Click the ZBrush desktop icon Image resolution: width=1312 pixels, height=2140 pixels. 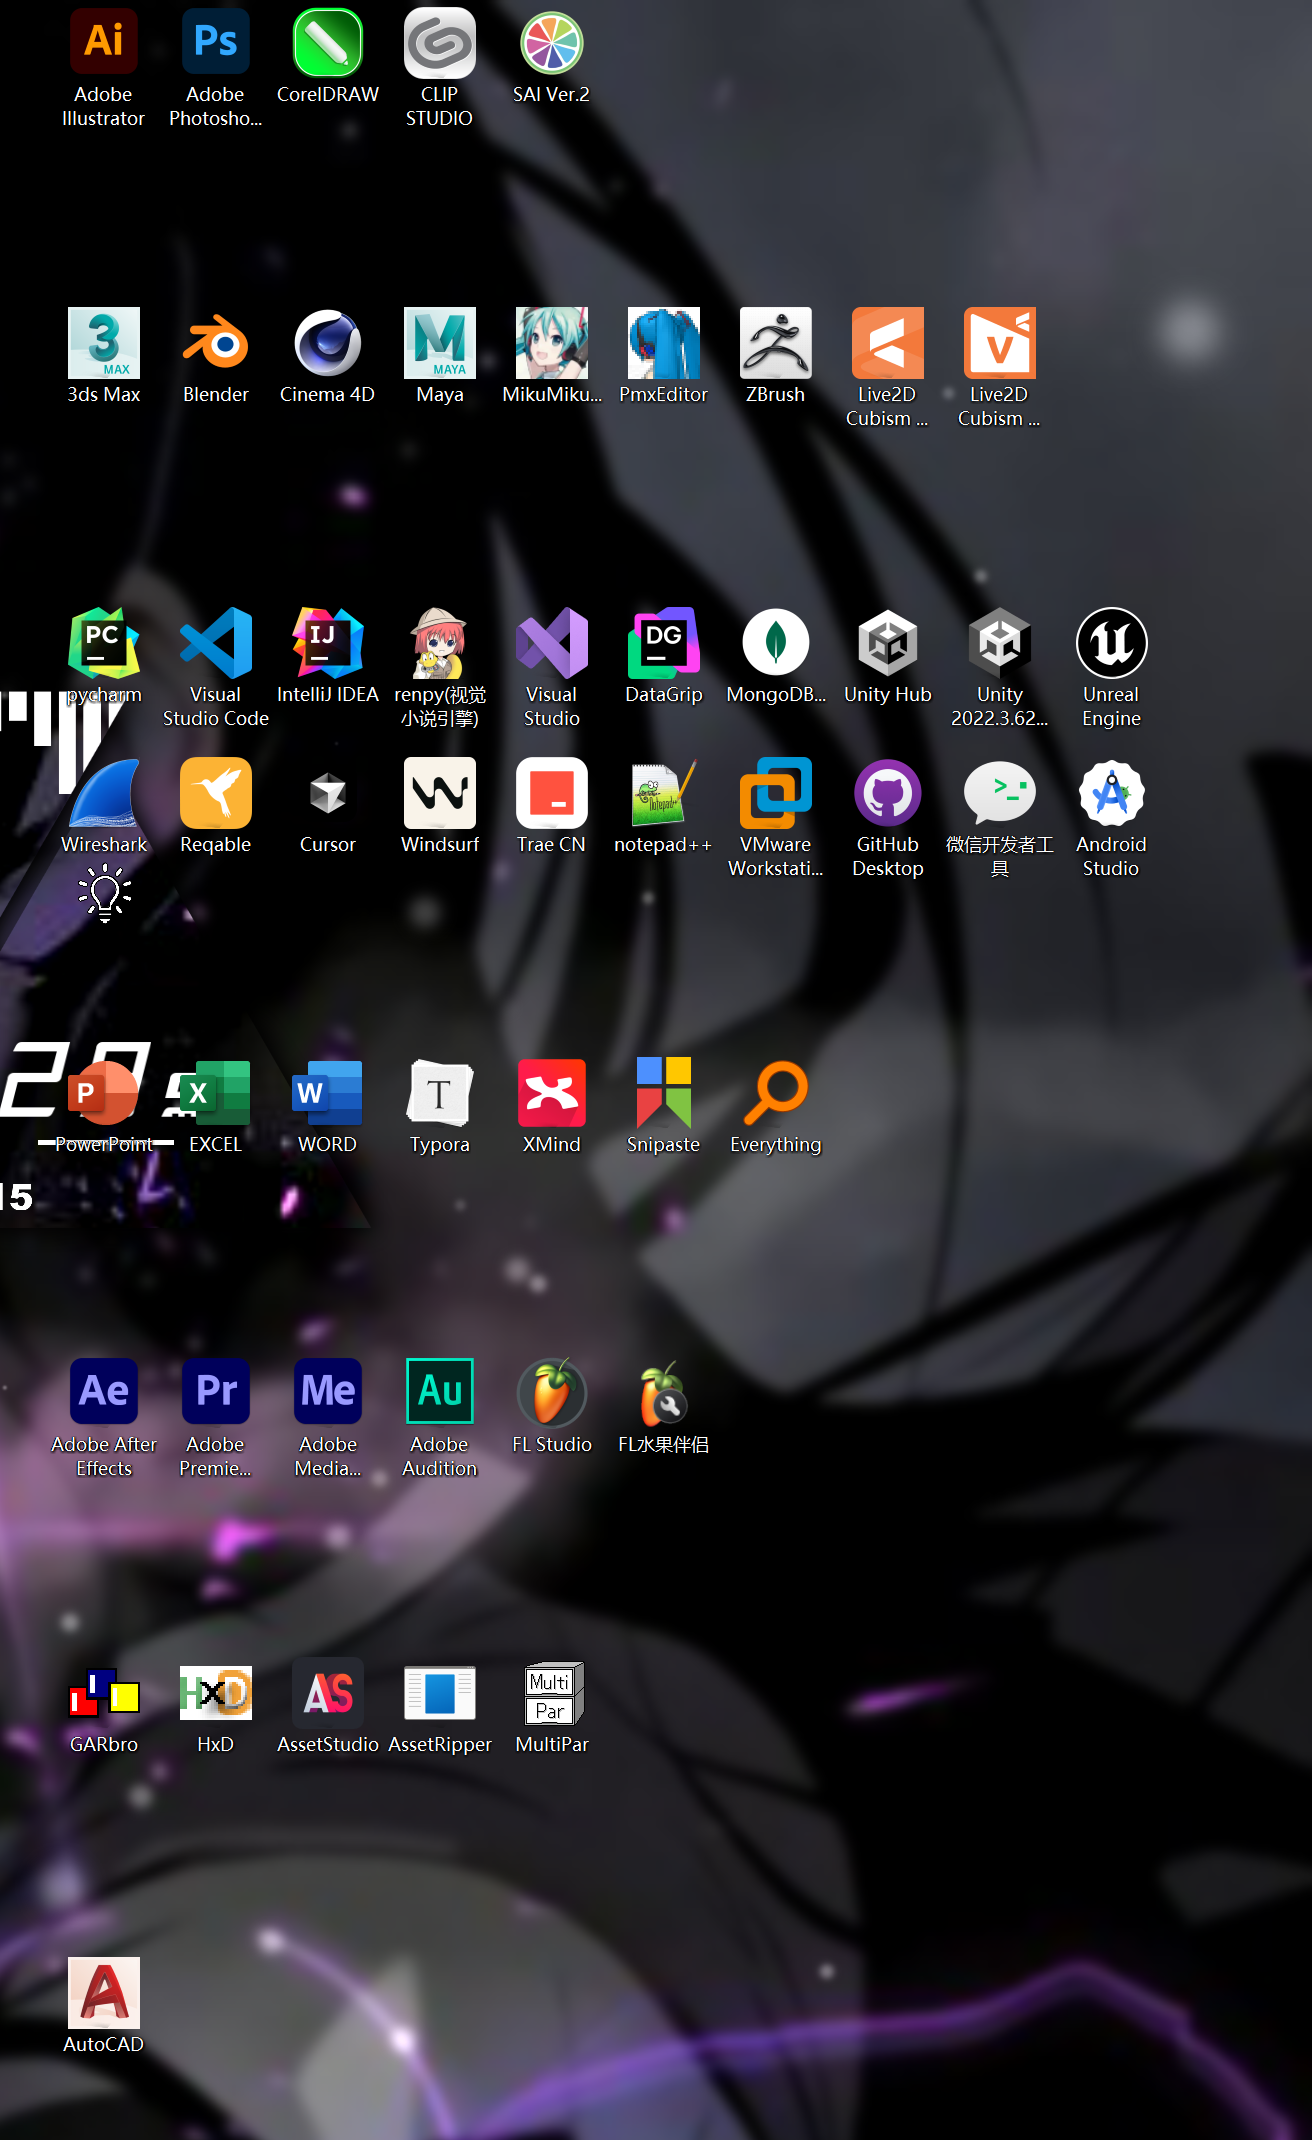coord(776,344)
